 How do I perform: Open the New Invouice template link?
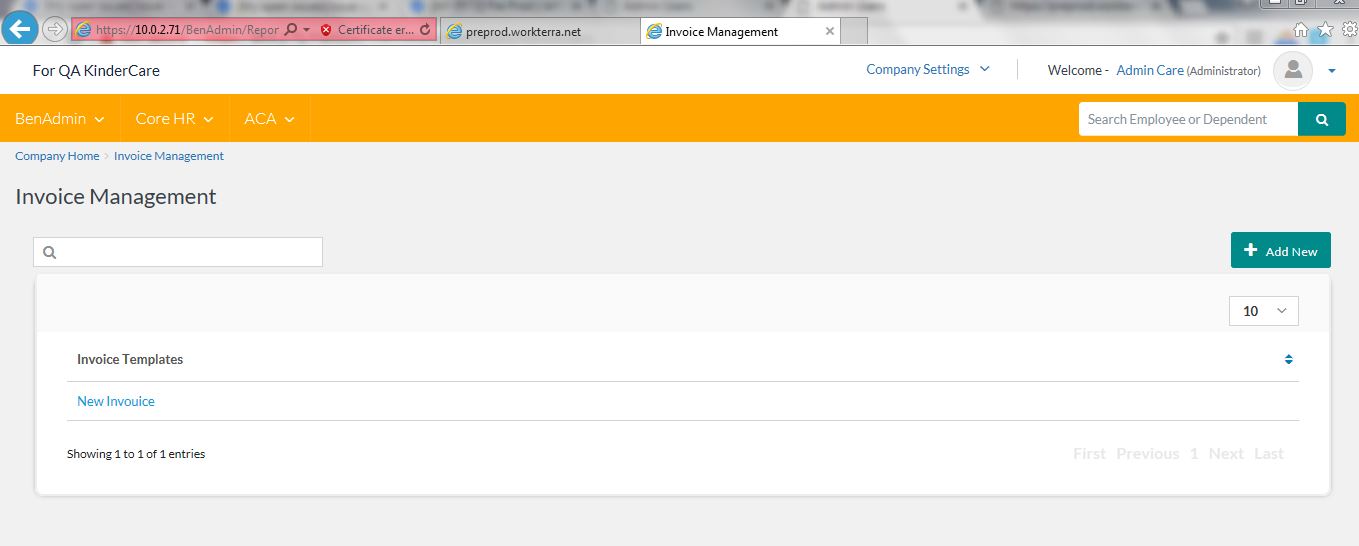[x=116, y=401]
